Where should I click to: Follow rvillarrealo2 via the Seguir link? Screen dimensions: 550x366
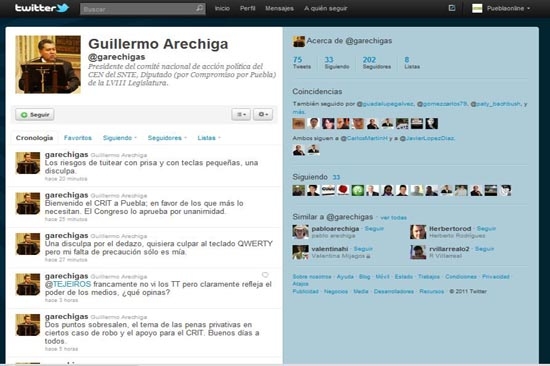[484, 249]
